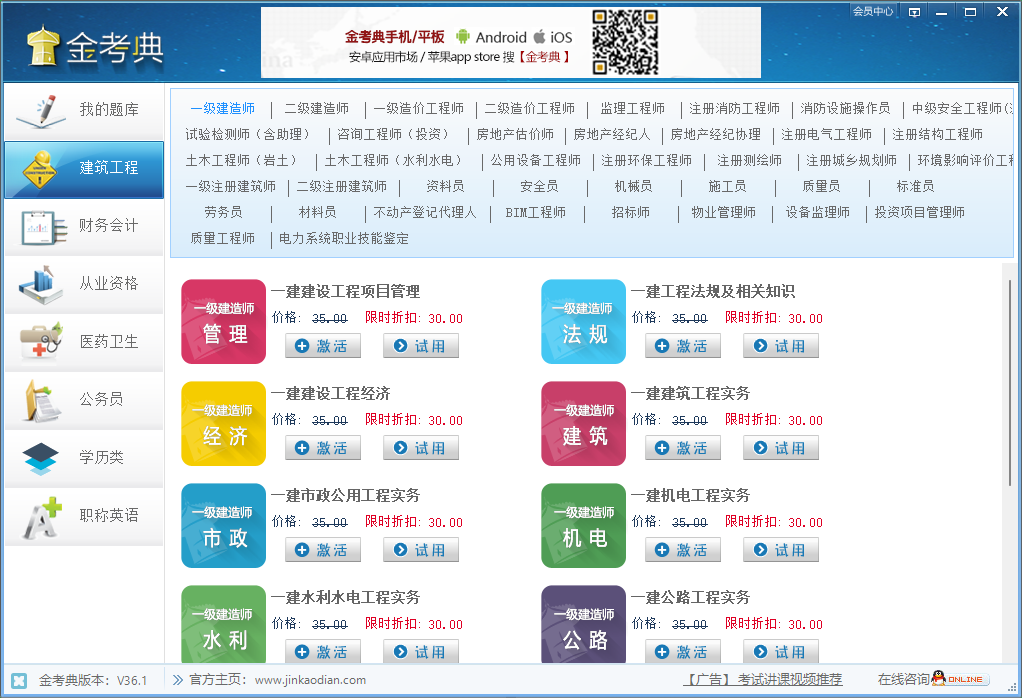Open the 【广告】考试讲课视频推荐 link
Viewport: 1022px width, 698px height.
(763, 680)
